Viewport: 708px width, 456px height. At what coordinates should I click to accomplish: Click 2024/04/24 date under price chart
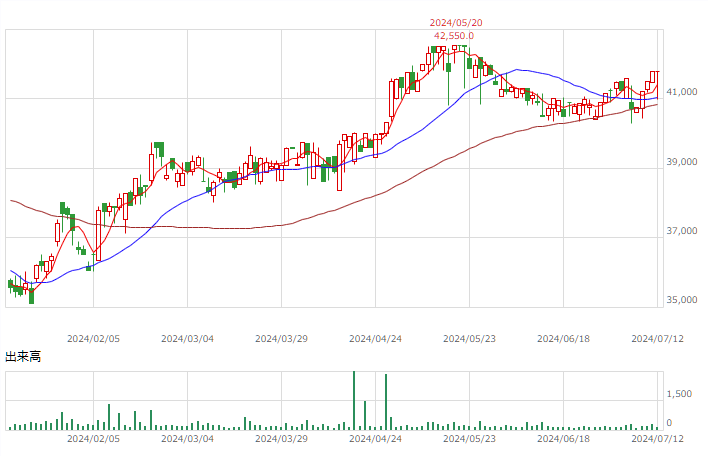tap(375, 339)
